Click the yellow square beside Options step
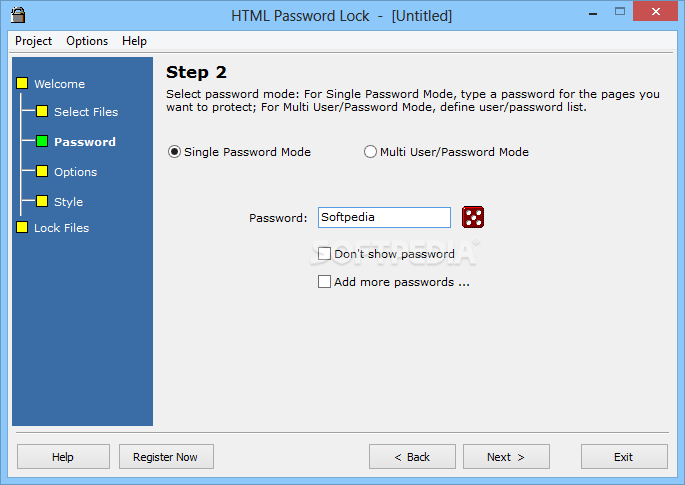The width and height of the screenshot is (685, 485). click(x=42, y=171)
